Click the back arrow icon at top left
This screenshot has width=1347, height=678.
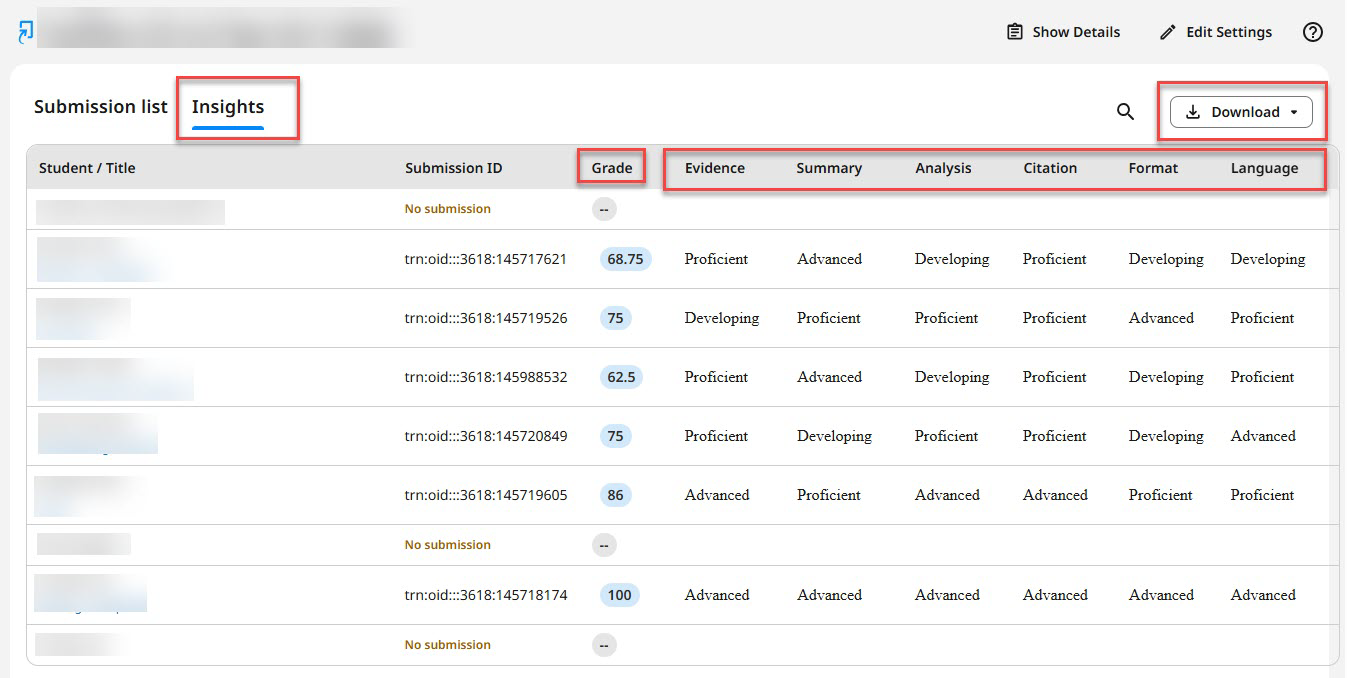(x=26, y=32)
